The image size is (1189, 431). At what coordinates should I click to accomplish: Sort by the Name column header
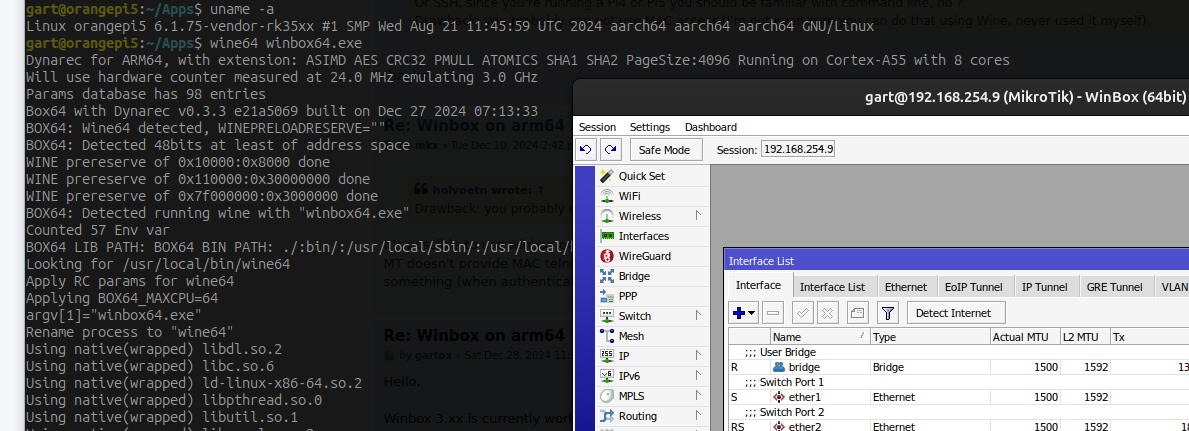820,337
